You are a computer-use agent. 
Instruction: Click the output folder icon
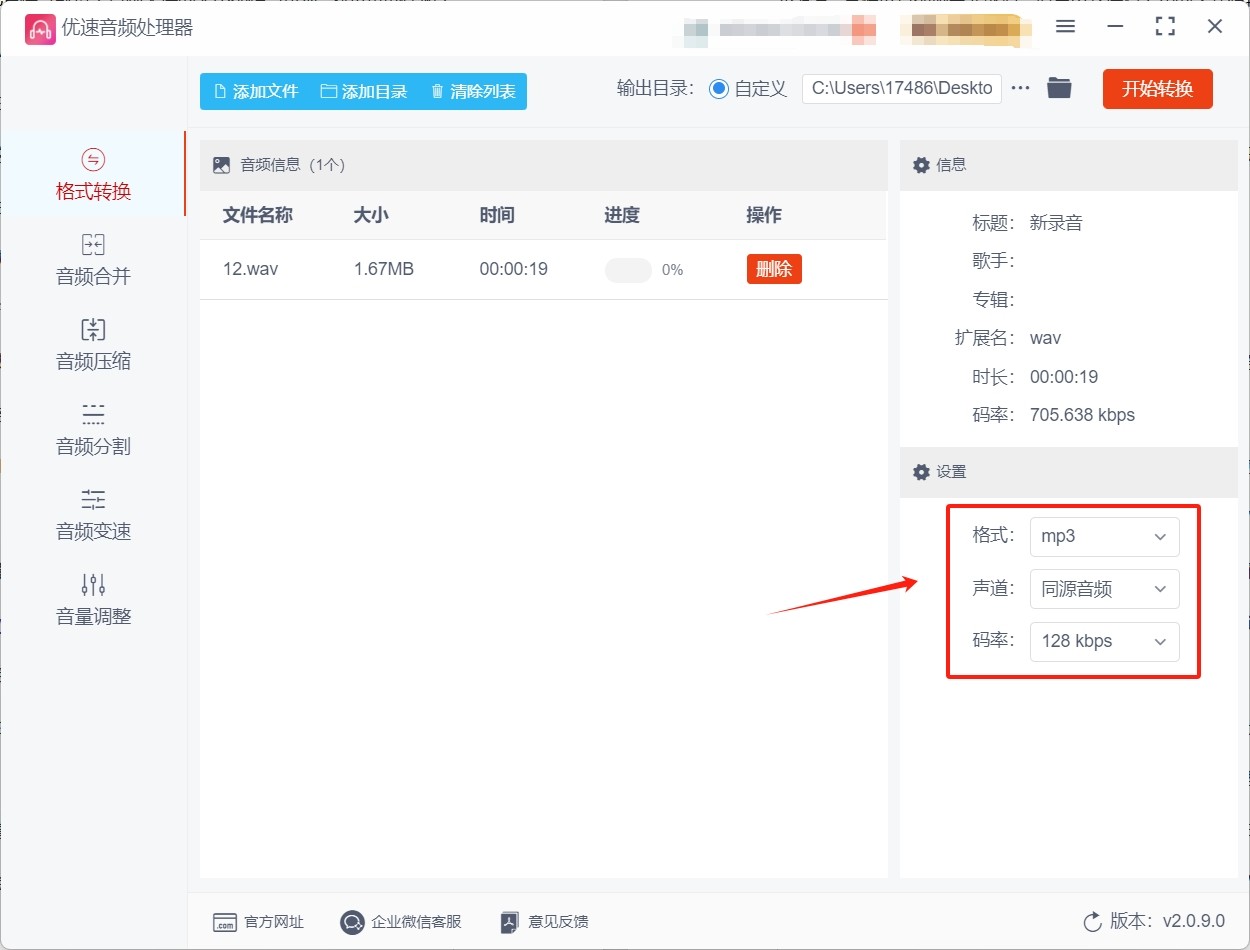tap(1059, 88)
